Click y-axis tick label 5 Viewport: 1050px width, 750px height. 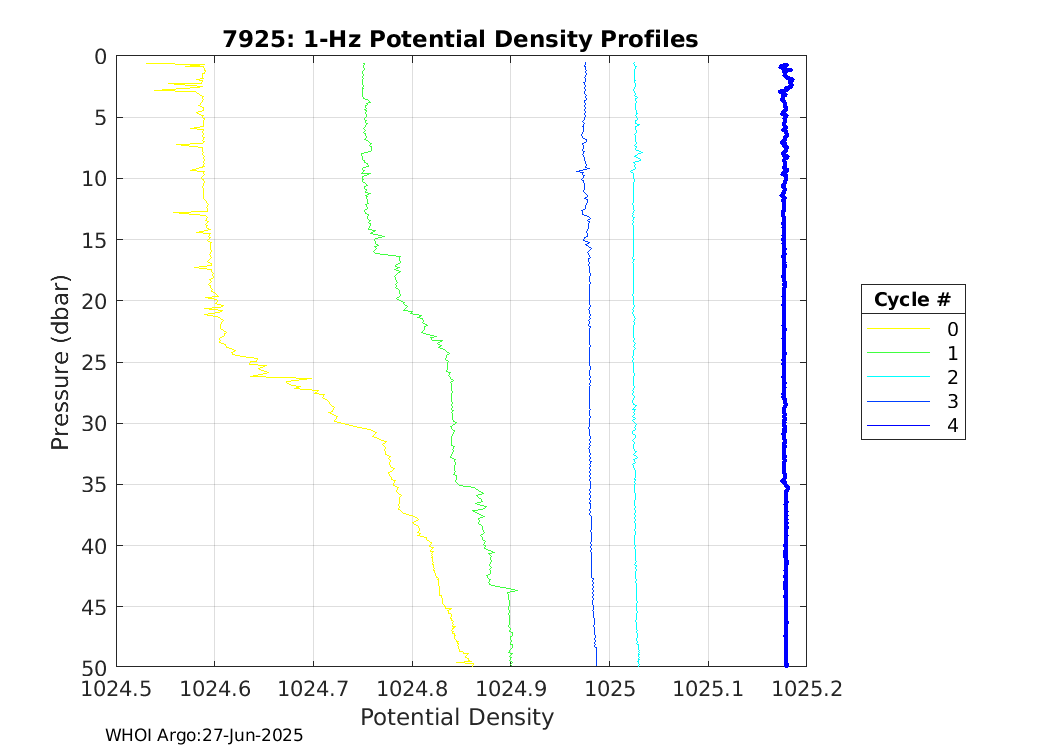click(100, 118)
